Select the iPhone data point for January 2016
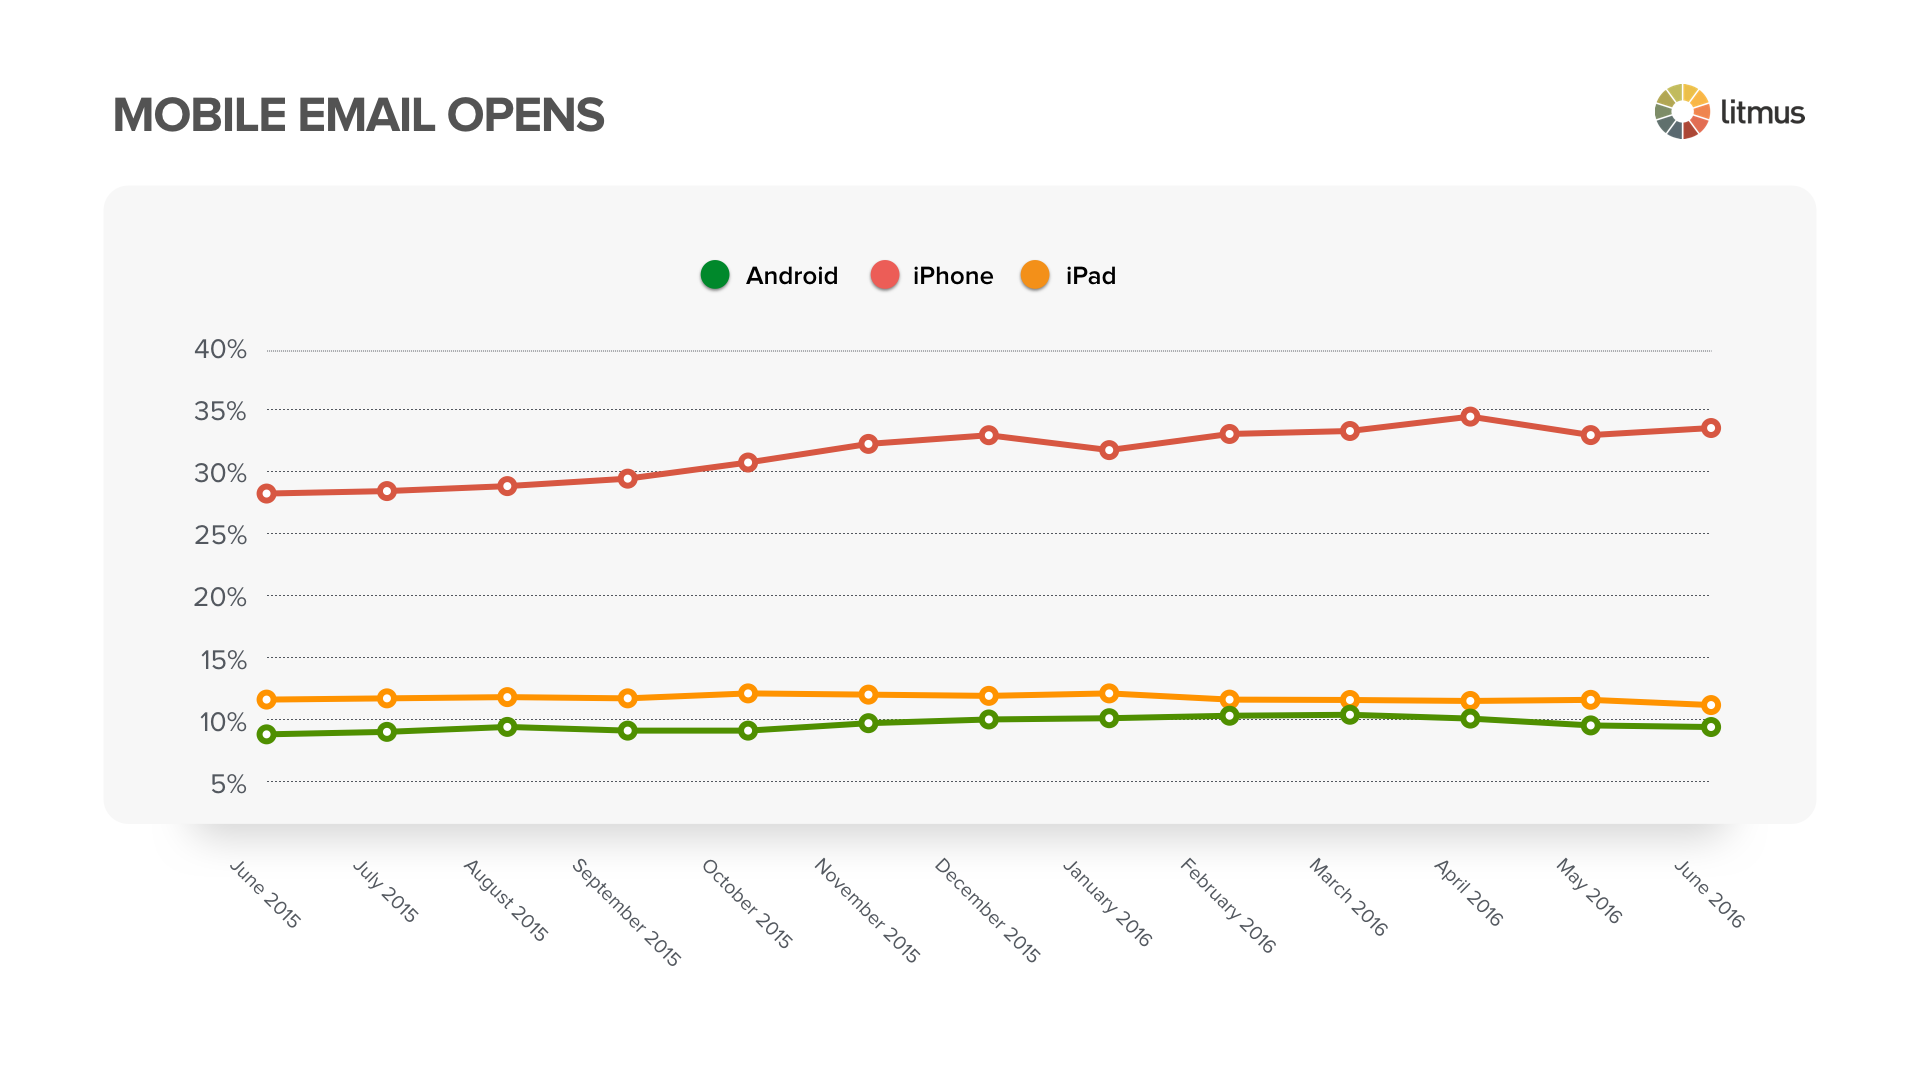Image resolution: width=1920 pixels, height=1080 pixels. tap(1109, 451)
